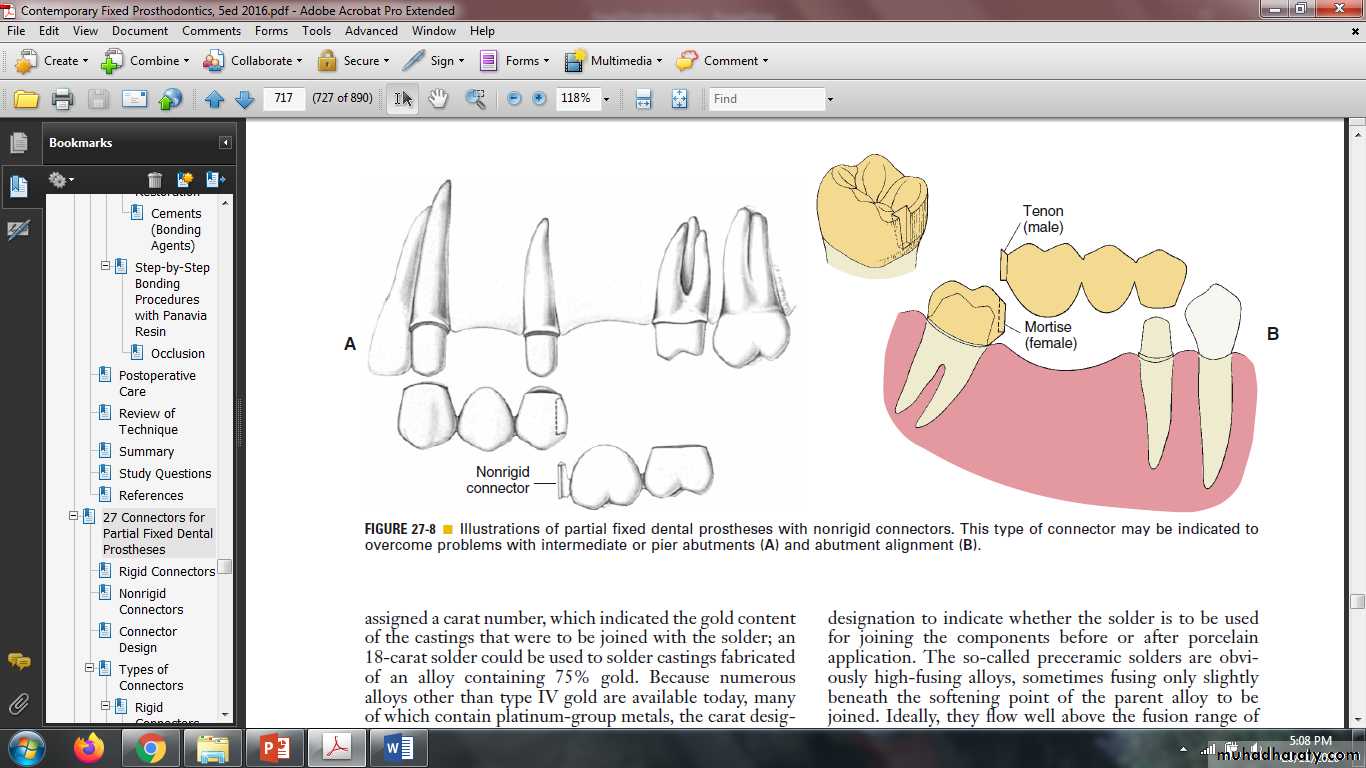1366x768 pixels.
Task: Open the 'Nonrigid Connectors' bookmark
Action: click(150, 601)
